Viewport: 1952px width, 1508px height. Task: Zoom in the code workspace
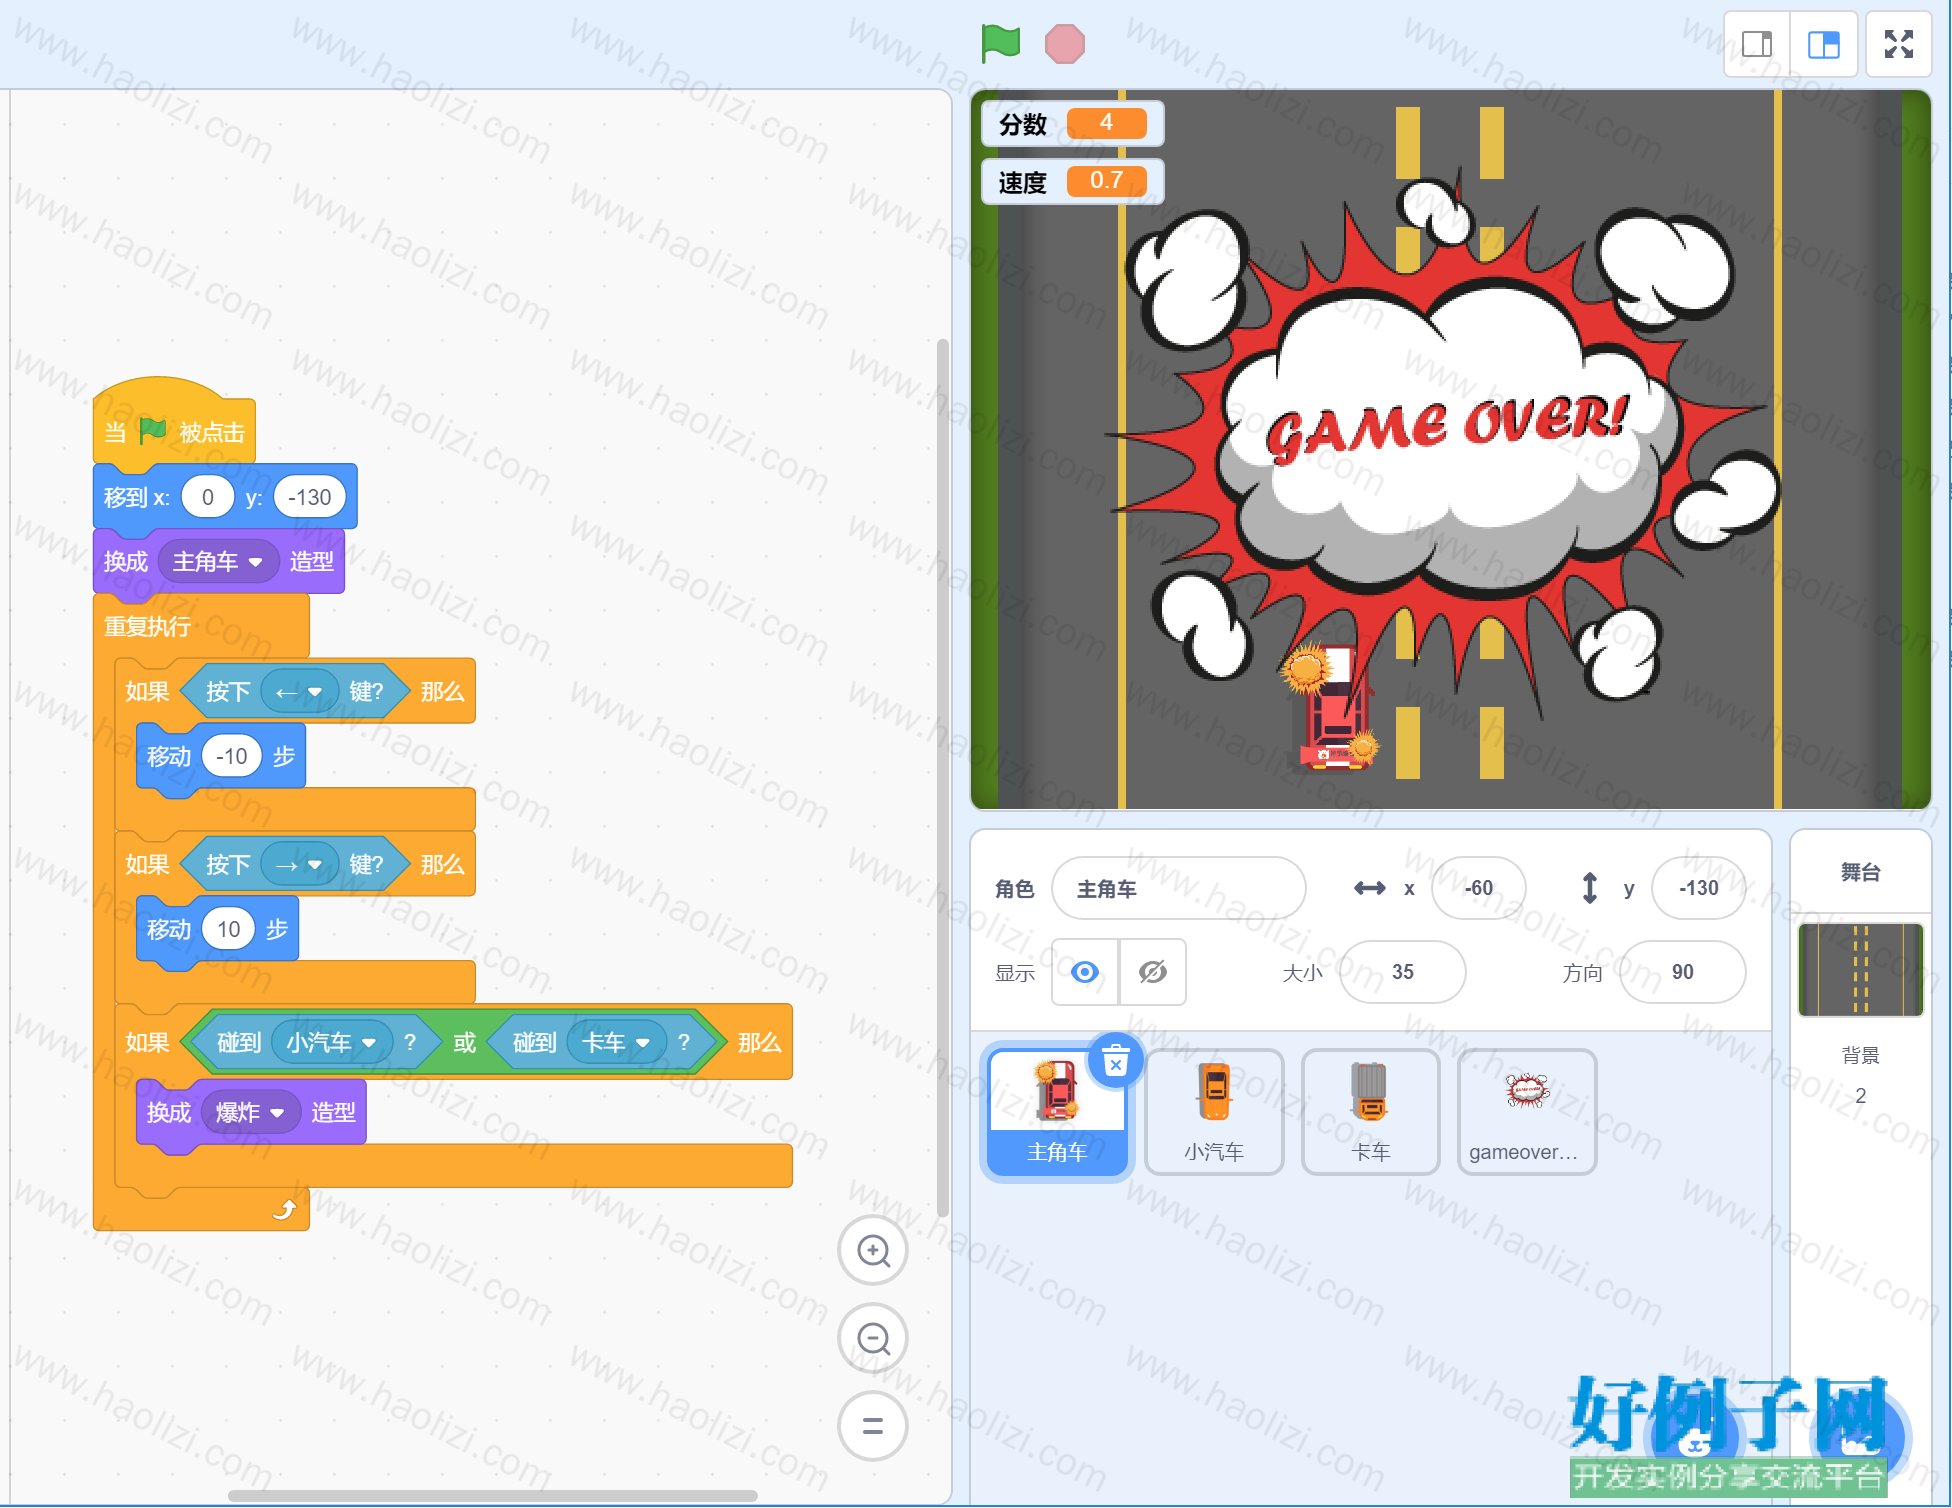coord(873,1250)
